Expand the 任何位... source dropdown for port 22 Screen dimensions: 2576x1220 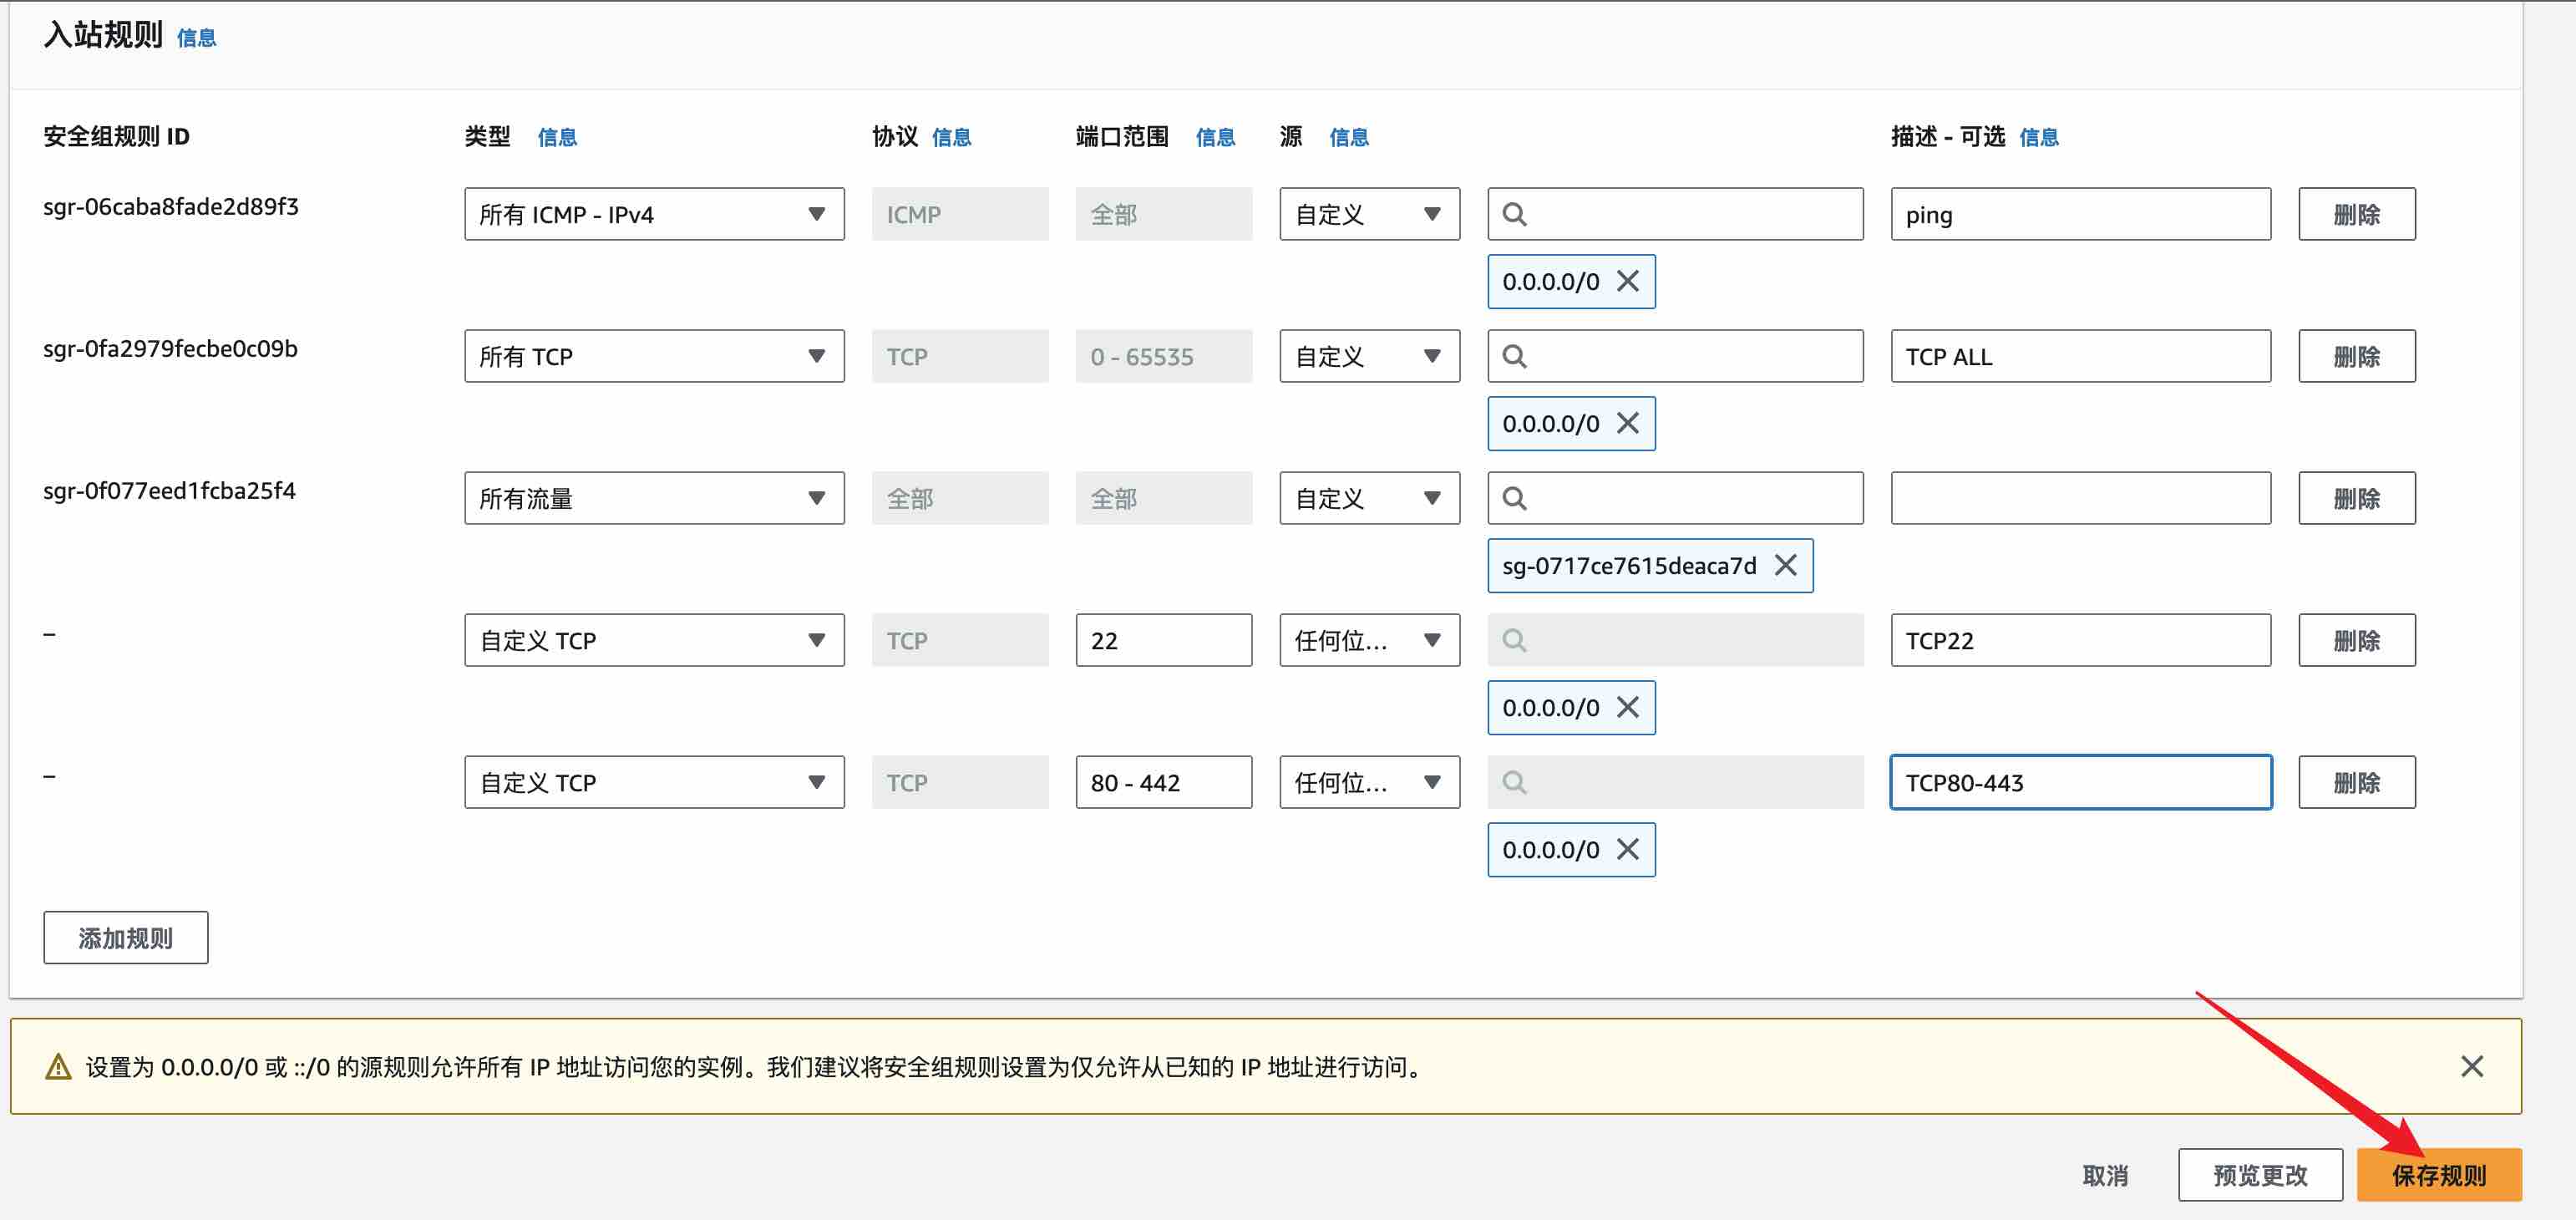(1368, 640)
